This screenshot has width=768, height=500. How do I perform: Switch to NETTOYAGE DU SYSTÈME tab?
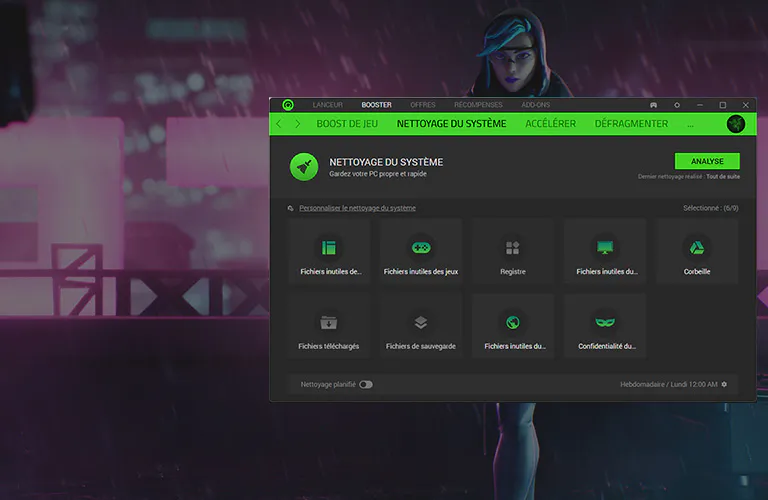coord(451,124)
